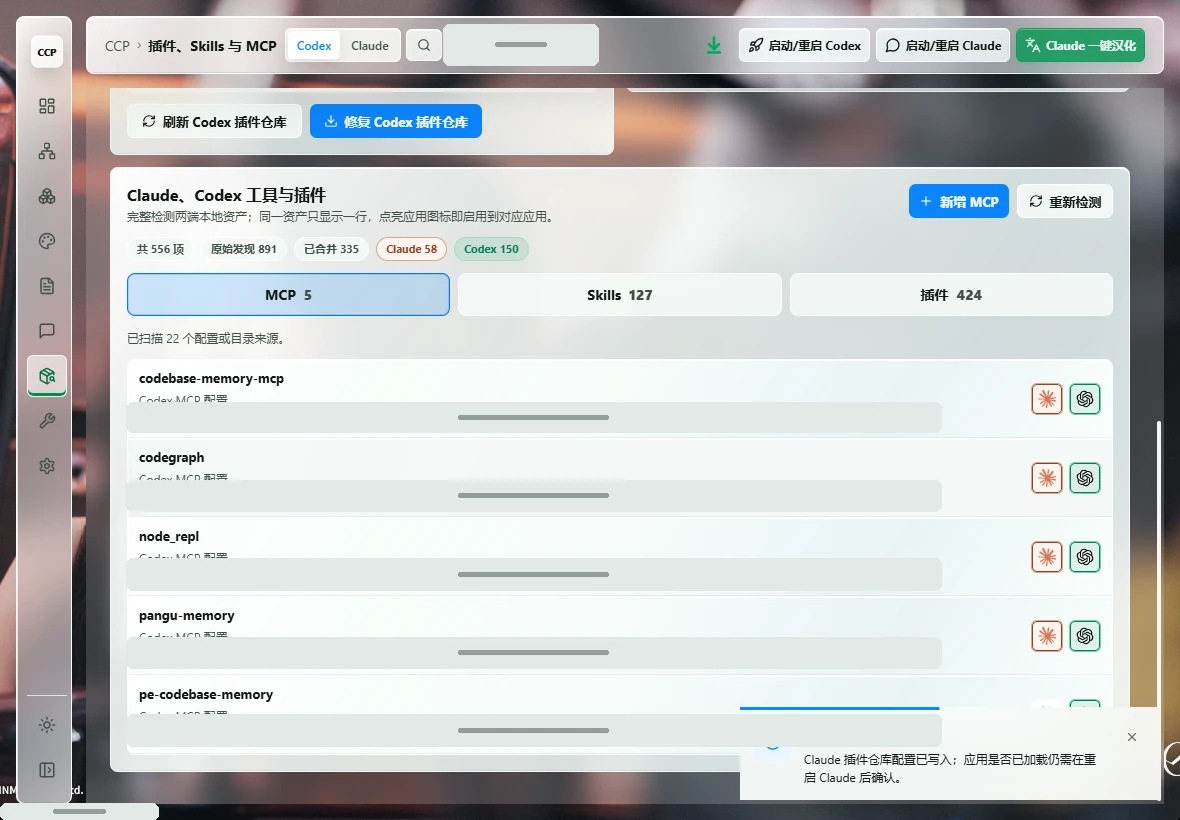Select the Codex tab in top bar
The image size is (1180, 820).
[314, 46]
